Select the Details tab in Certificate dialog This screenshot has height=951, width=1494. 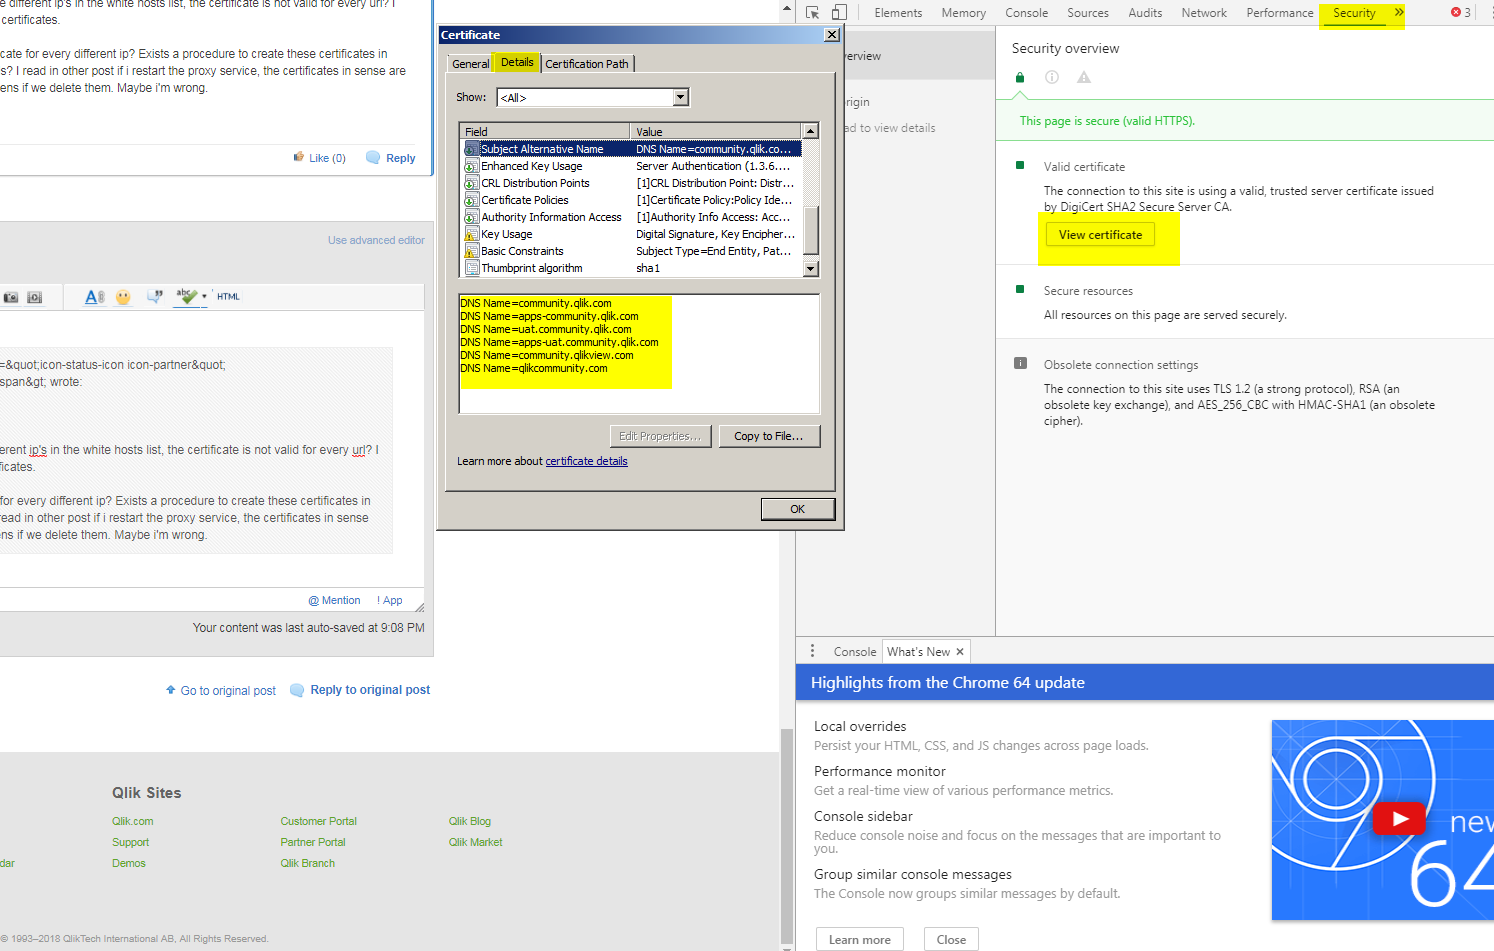pyautogui.click(x=517, y=62)
